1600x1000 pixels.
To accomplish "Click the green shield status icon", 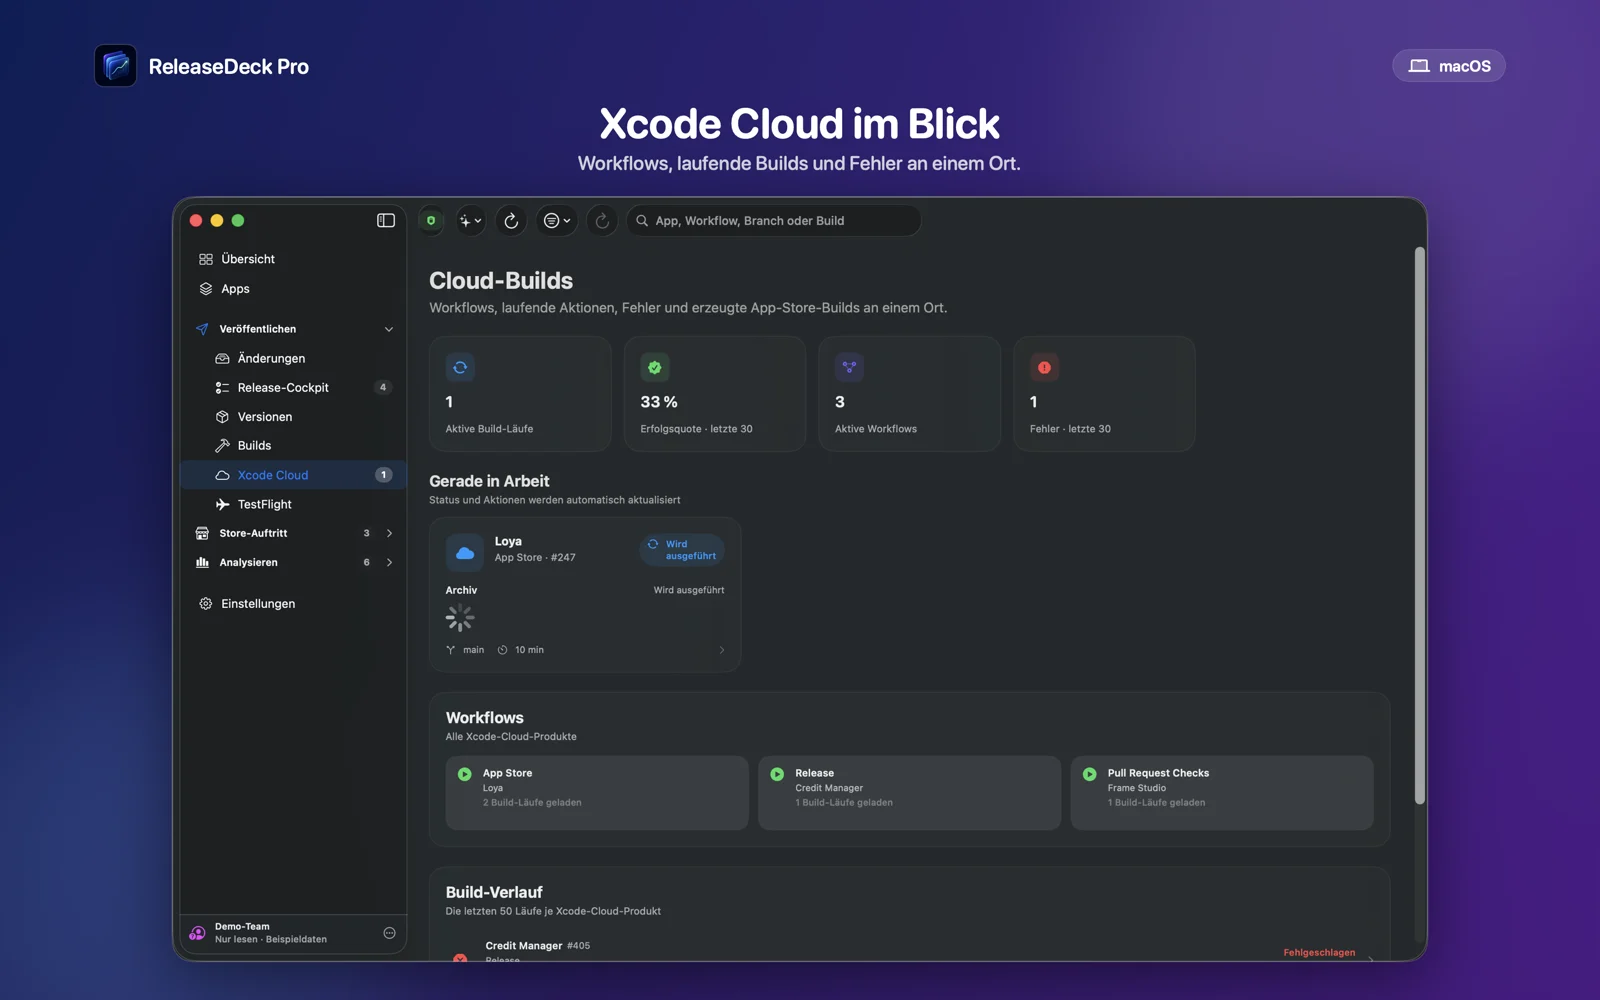I will pos(431,220).
